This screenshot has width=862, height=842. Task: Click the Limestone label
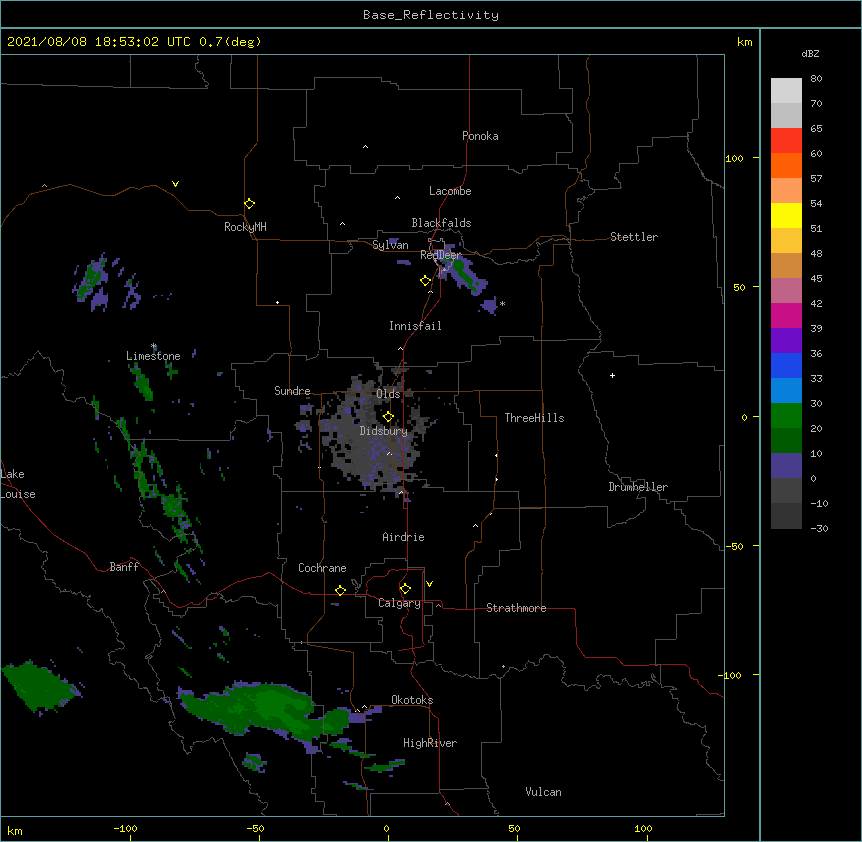pos(153,356)
